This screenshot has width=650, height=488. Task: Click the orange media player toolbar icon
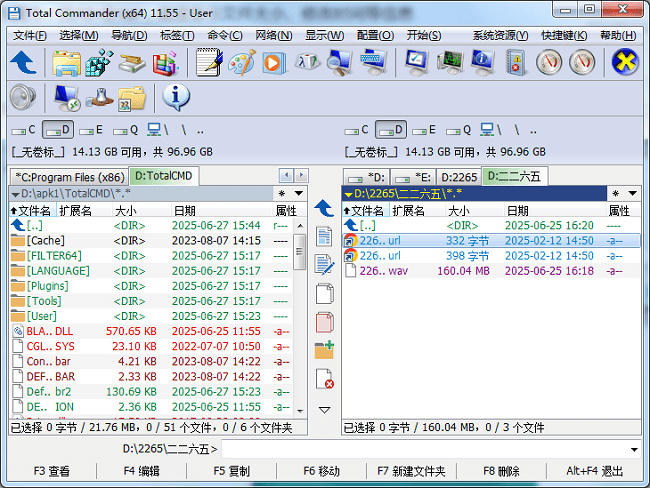(273, 62)
